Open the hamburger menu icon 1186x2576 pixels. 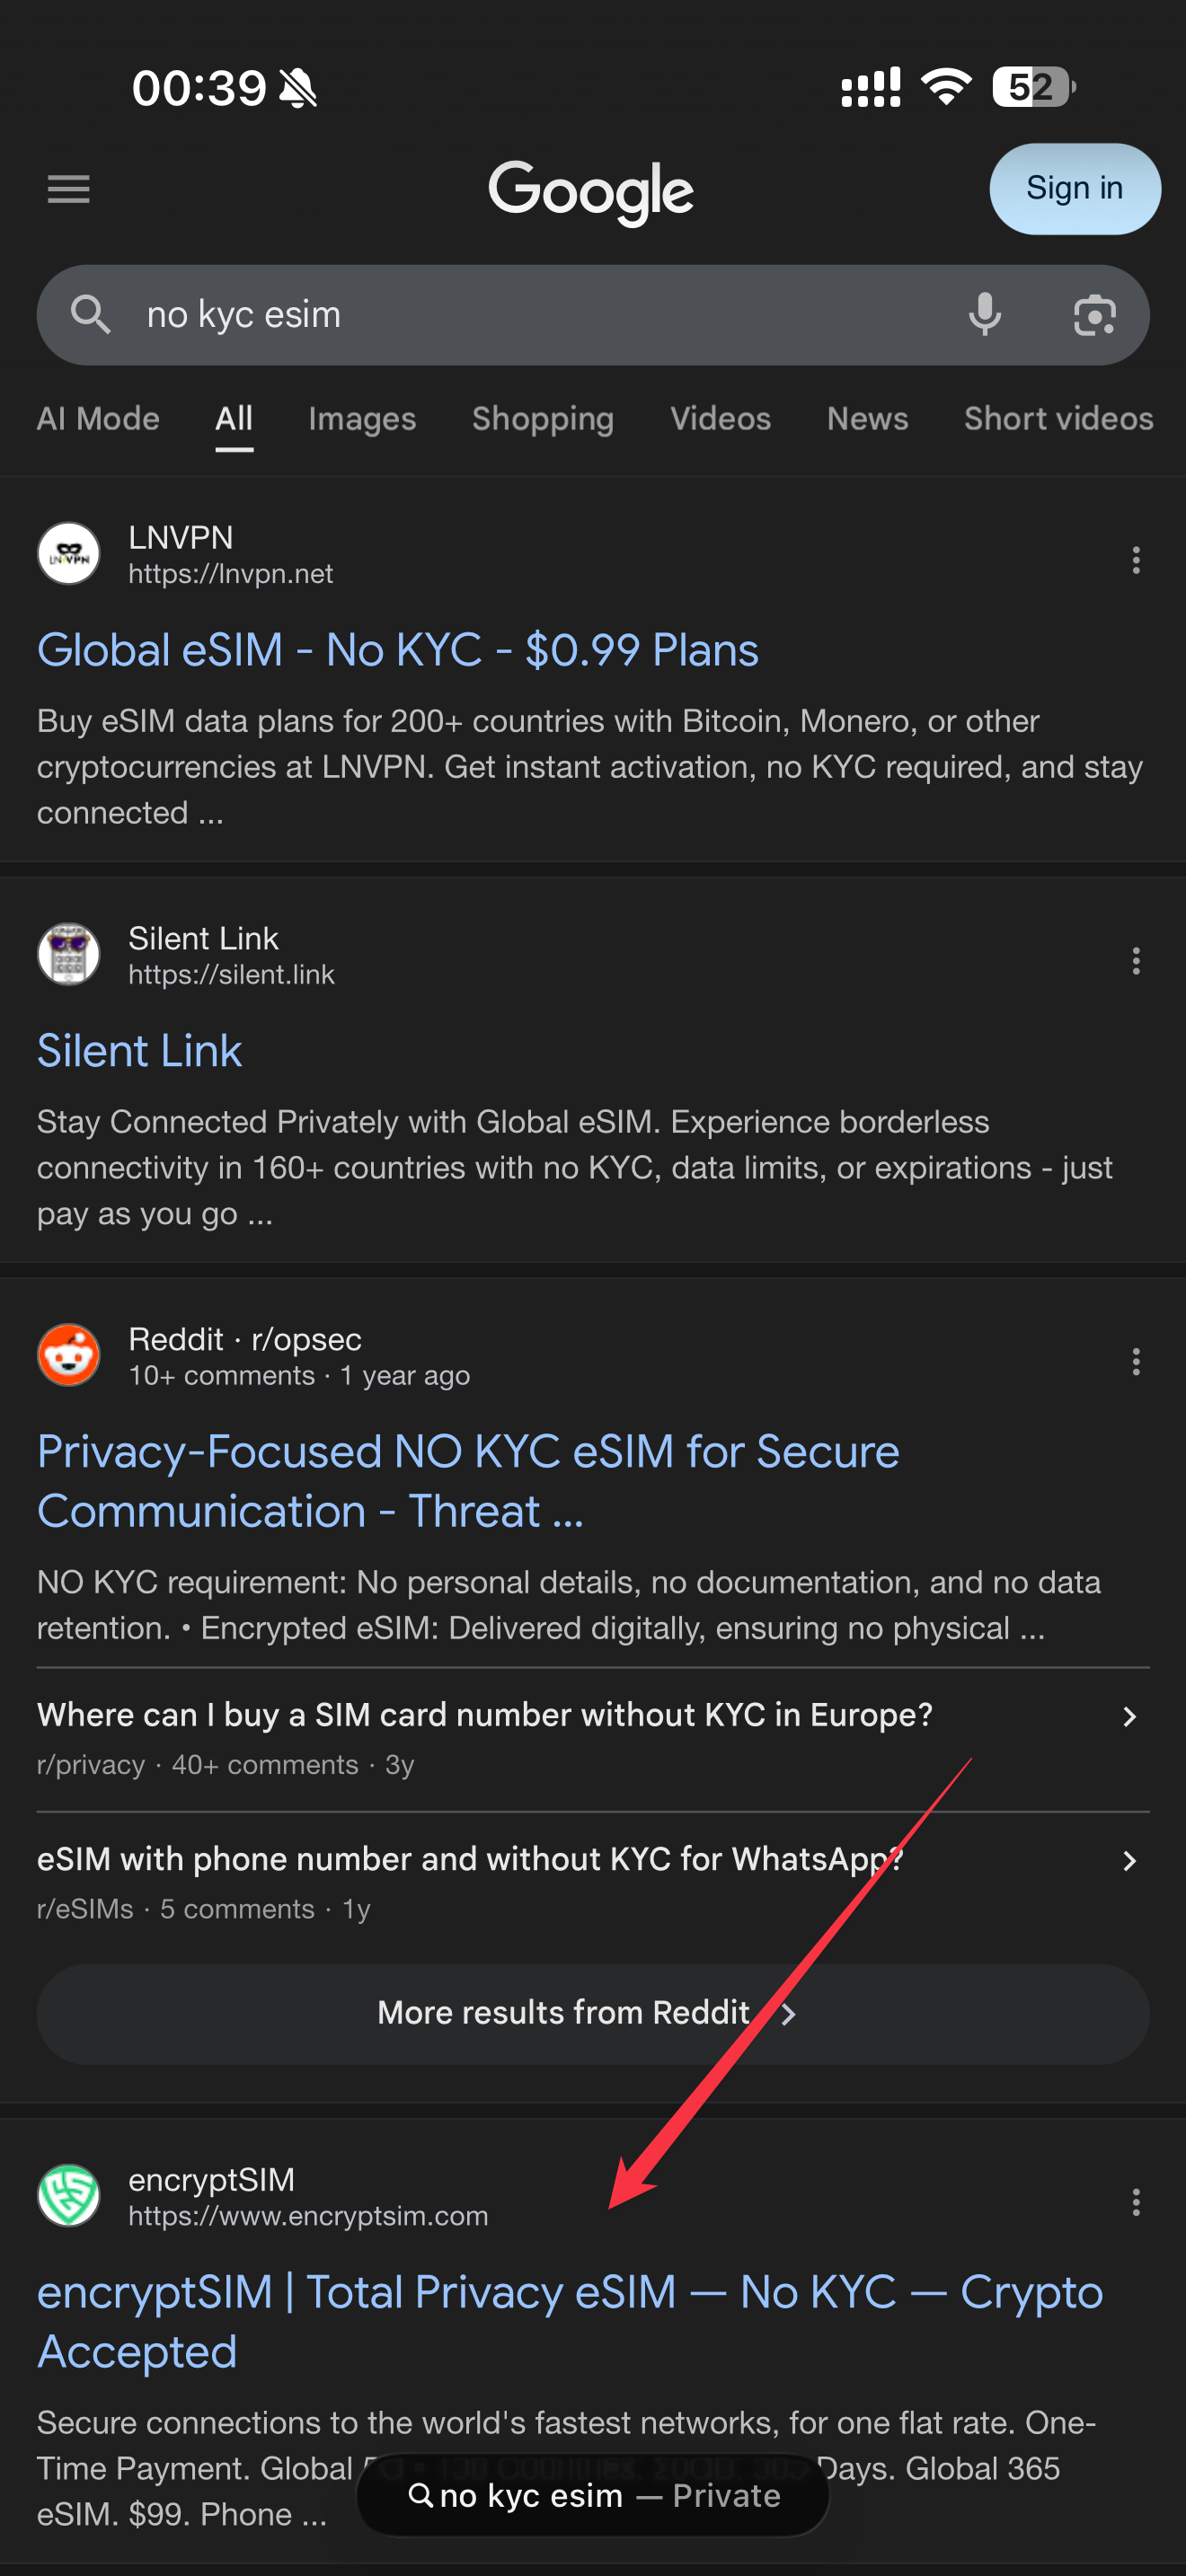pyautogui.click(x=68, y=188)
